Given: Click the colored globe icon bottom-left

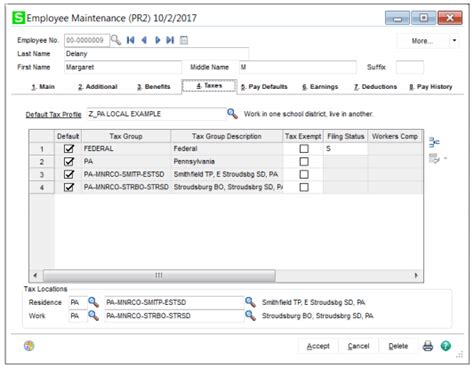Looking at the screenshot, I should (29, 346).
